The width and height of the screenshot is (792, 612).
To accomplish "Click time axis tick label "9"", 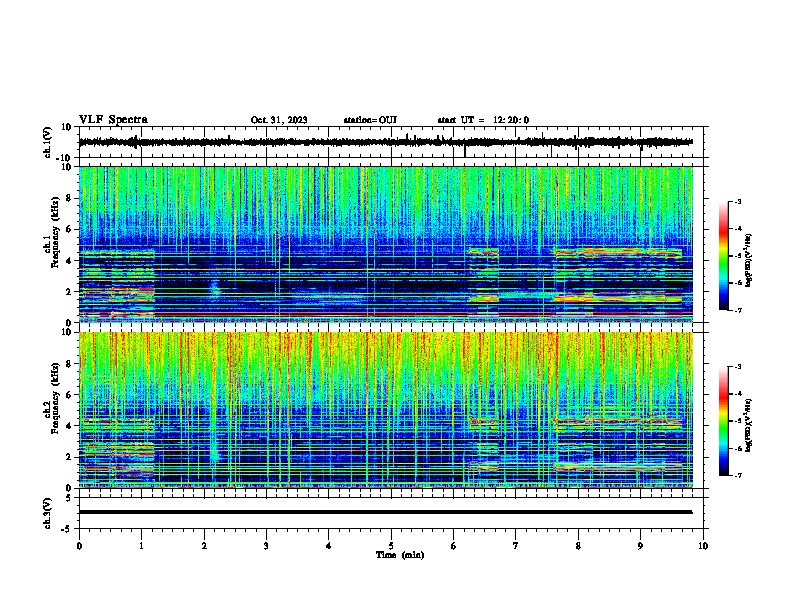I will pyautogui.click(x=640, y=546).
